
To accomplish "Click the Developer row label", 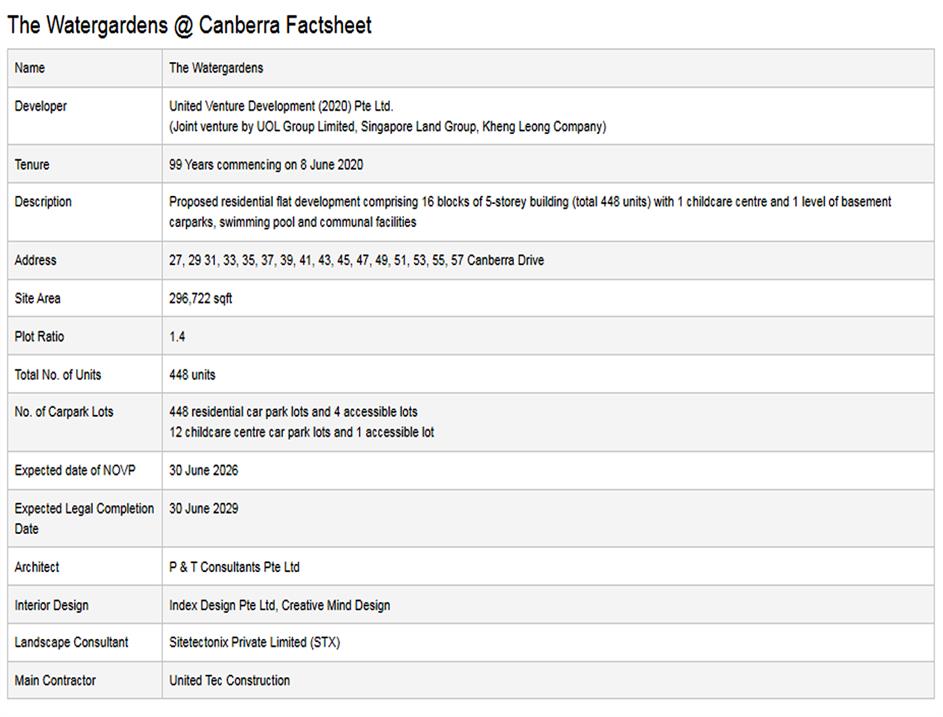I will click(x=41, y=106).
